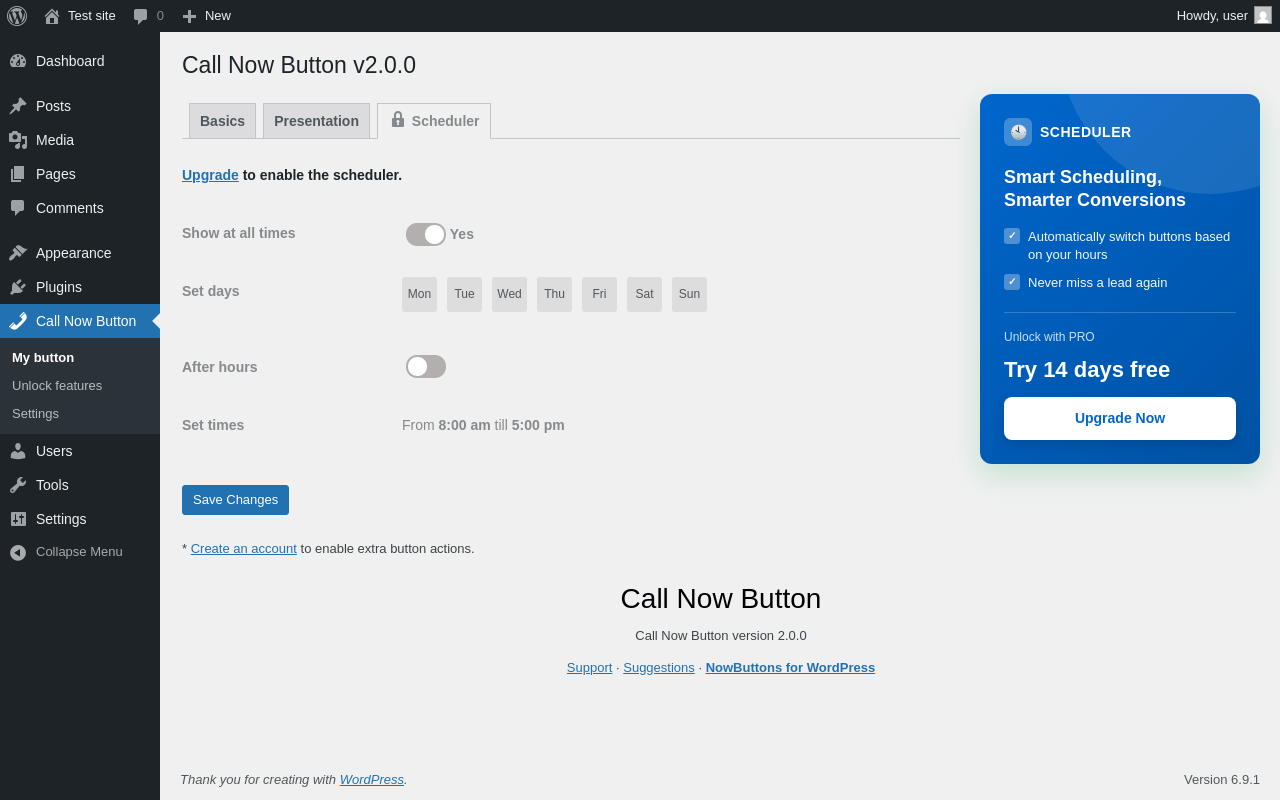Click the Comments icon in sidebar
Viewport: 1280px width, 800px height.
(18, 208)
